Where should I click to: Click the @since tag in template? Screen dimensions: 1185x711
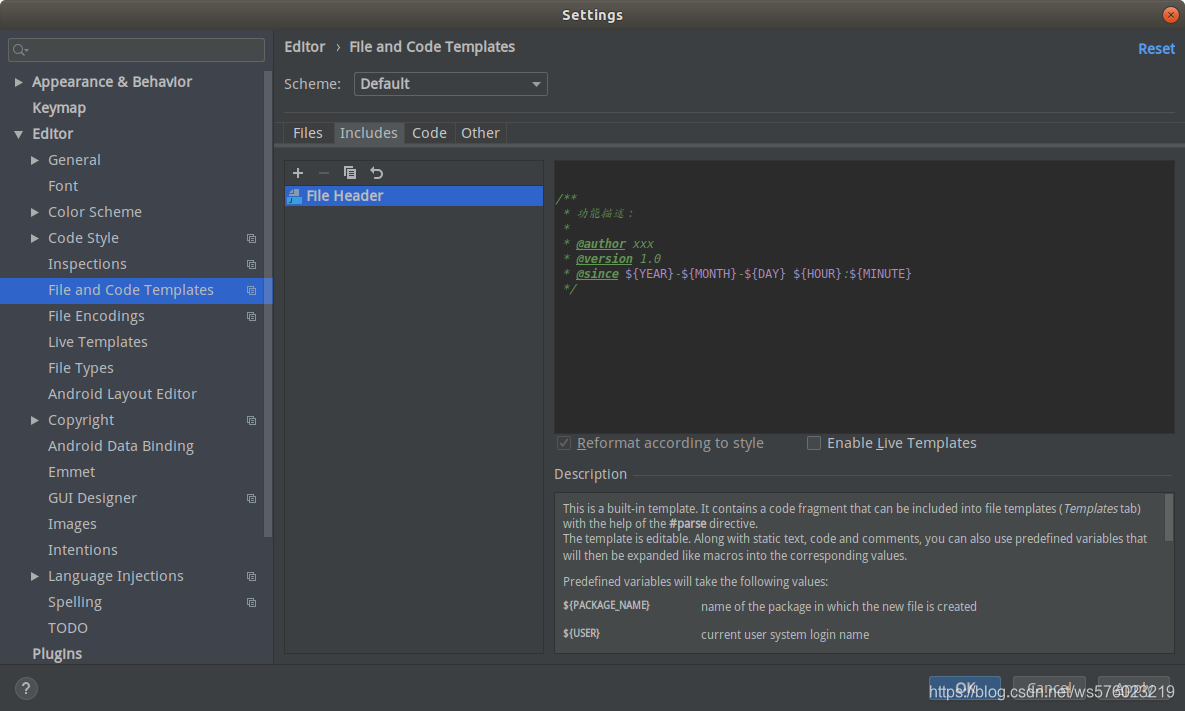click(597, 274)
